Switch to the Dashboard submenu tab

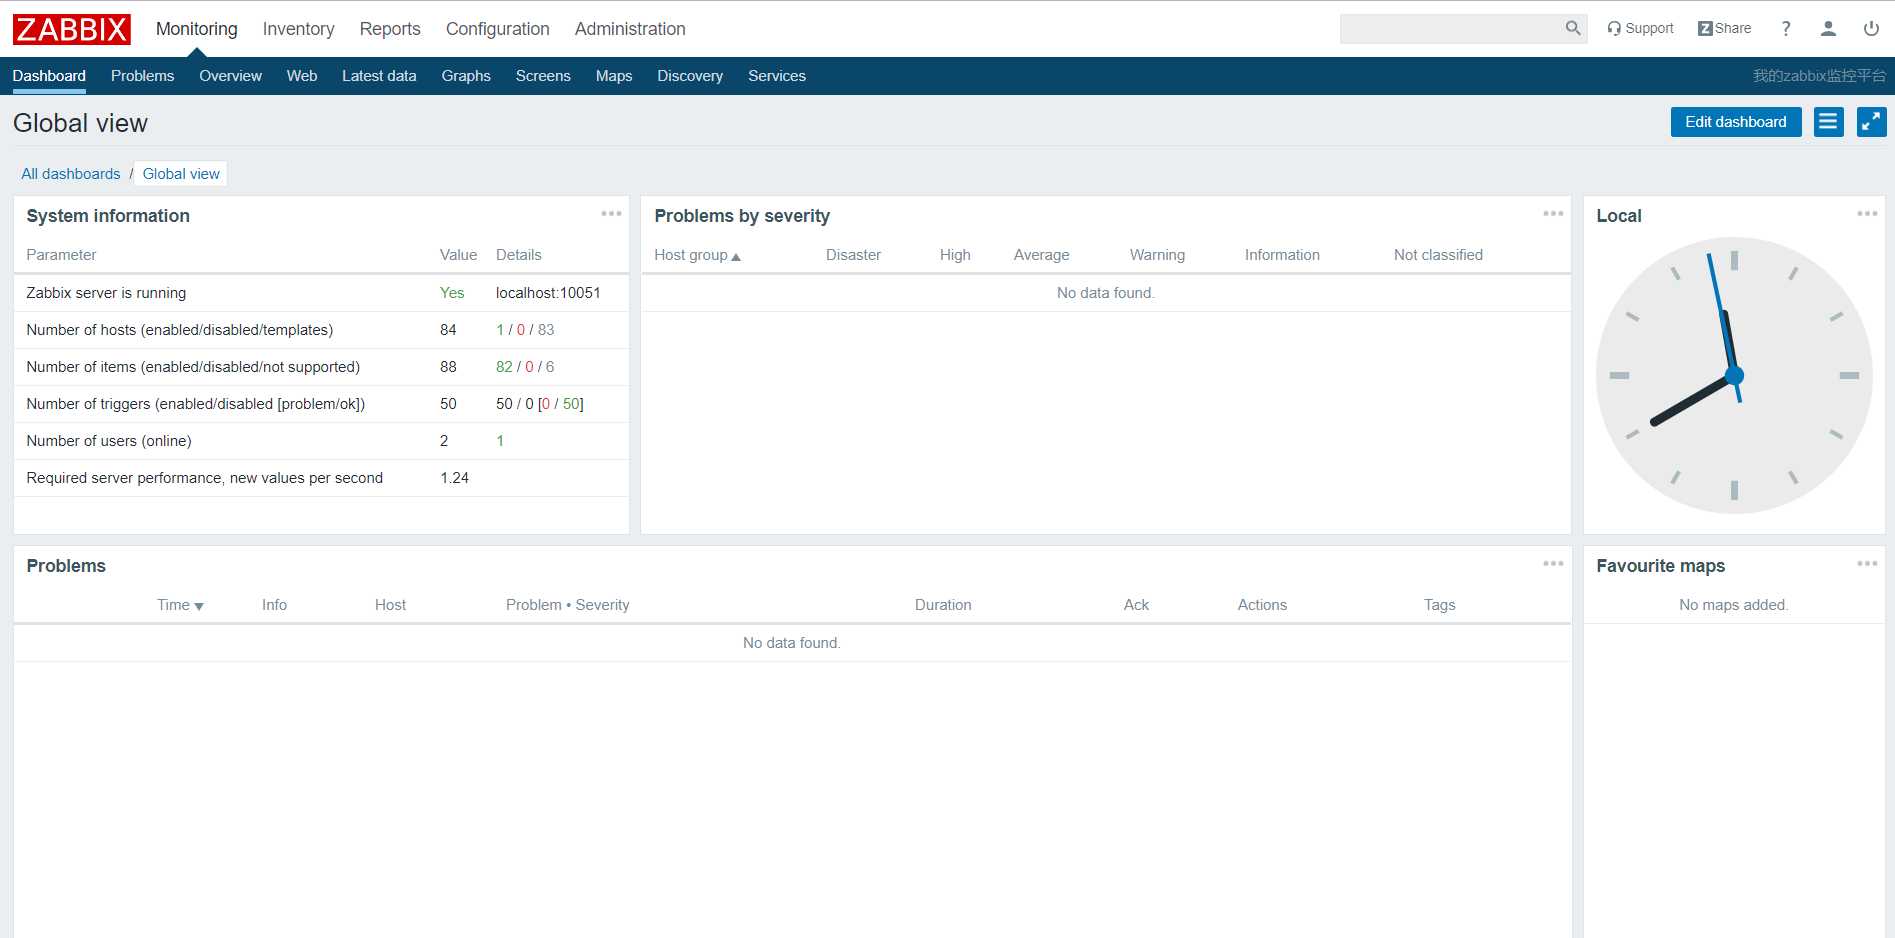point(49,76)
